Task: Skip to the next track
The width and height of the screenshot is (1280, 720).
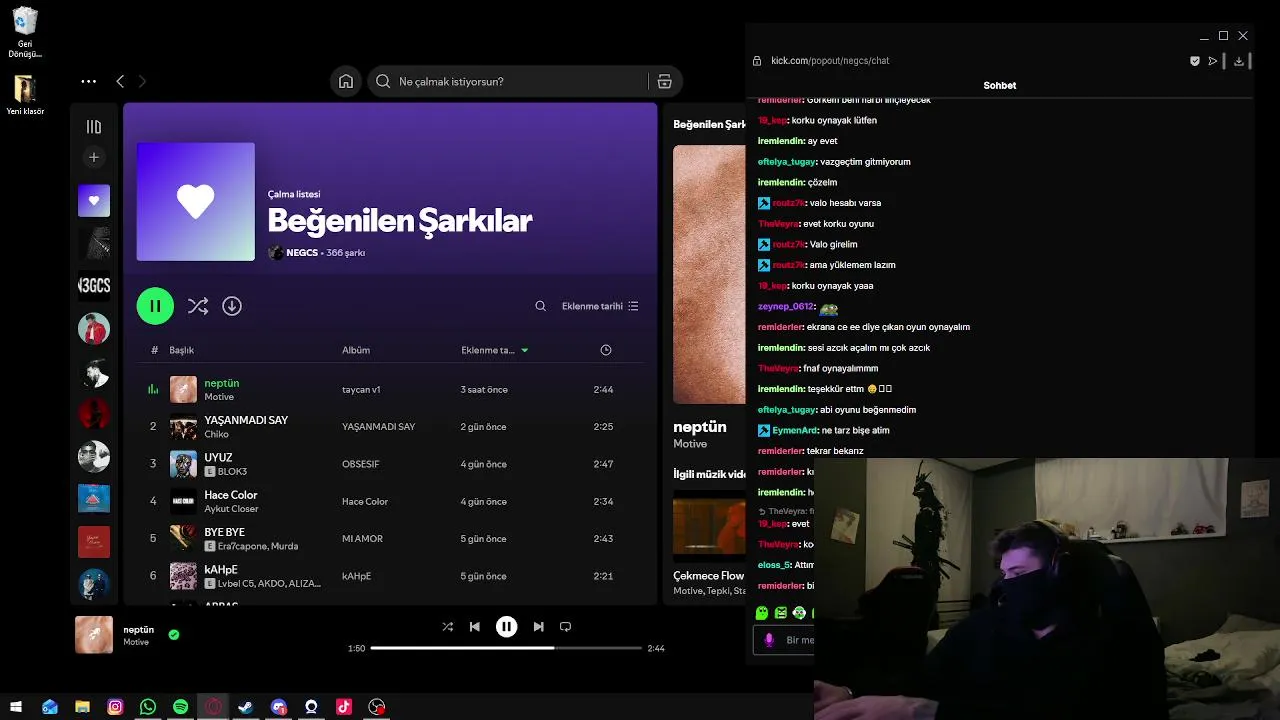Action: tap(538, 627)
